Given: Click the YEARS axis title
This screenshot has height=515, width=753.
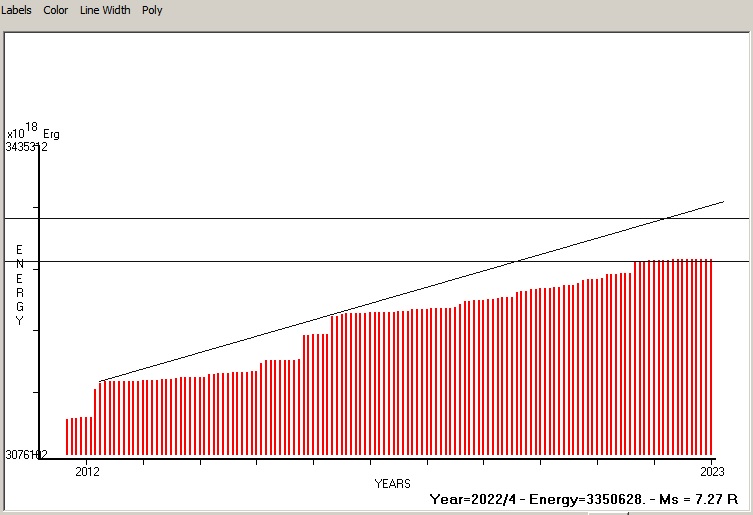Looking at the screenshot, I should pyautogui.click(x=392, y=484).
